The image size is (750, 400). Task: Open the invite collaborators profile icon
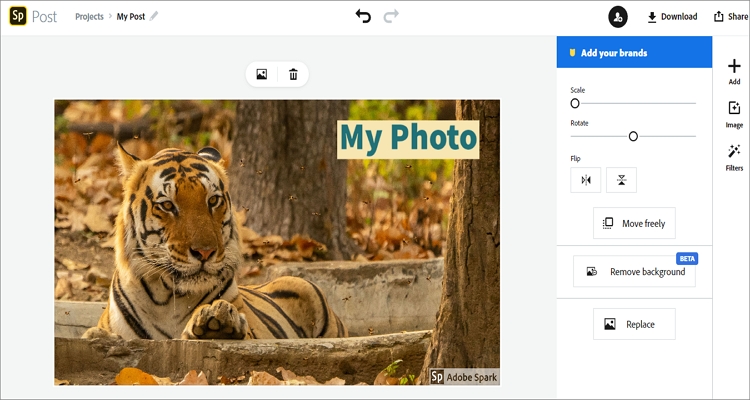coord(618,17)
